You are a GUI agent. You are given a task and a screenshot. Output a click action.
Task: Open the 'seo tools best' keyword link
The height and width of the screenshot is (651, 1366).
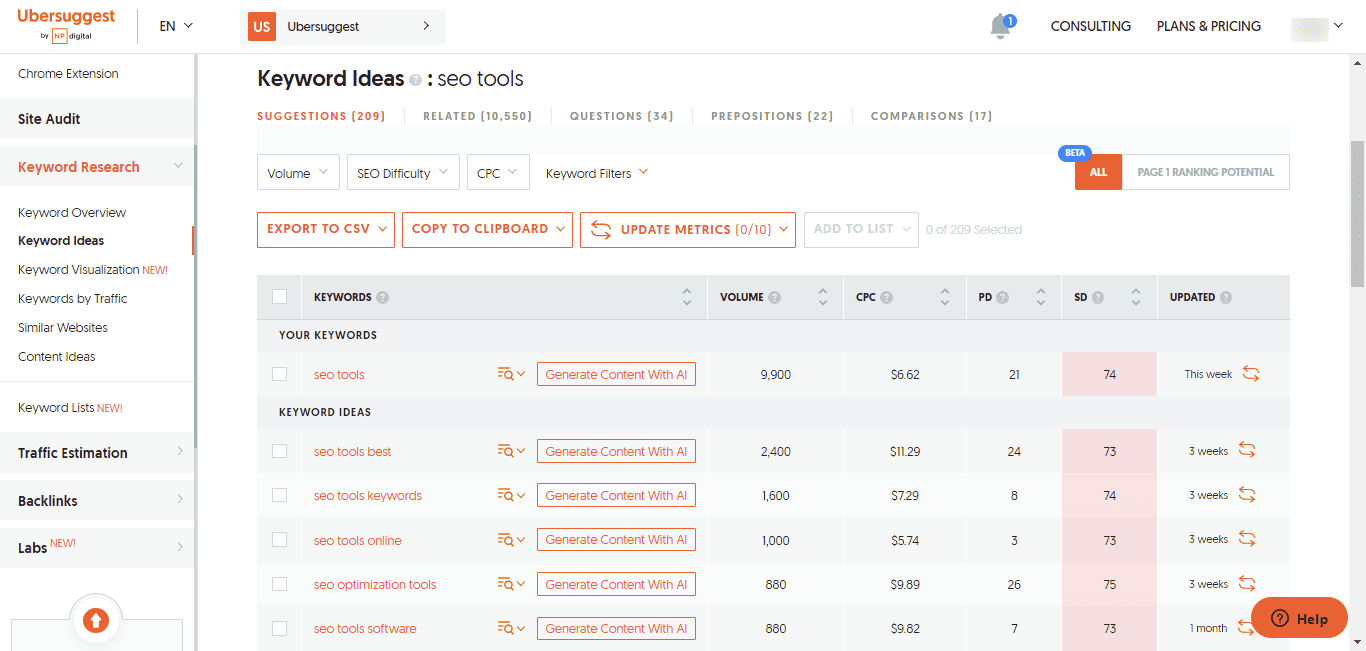[x=352, y=452]
